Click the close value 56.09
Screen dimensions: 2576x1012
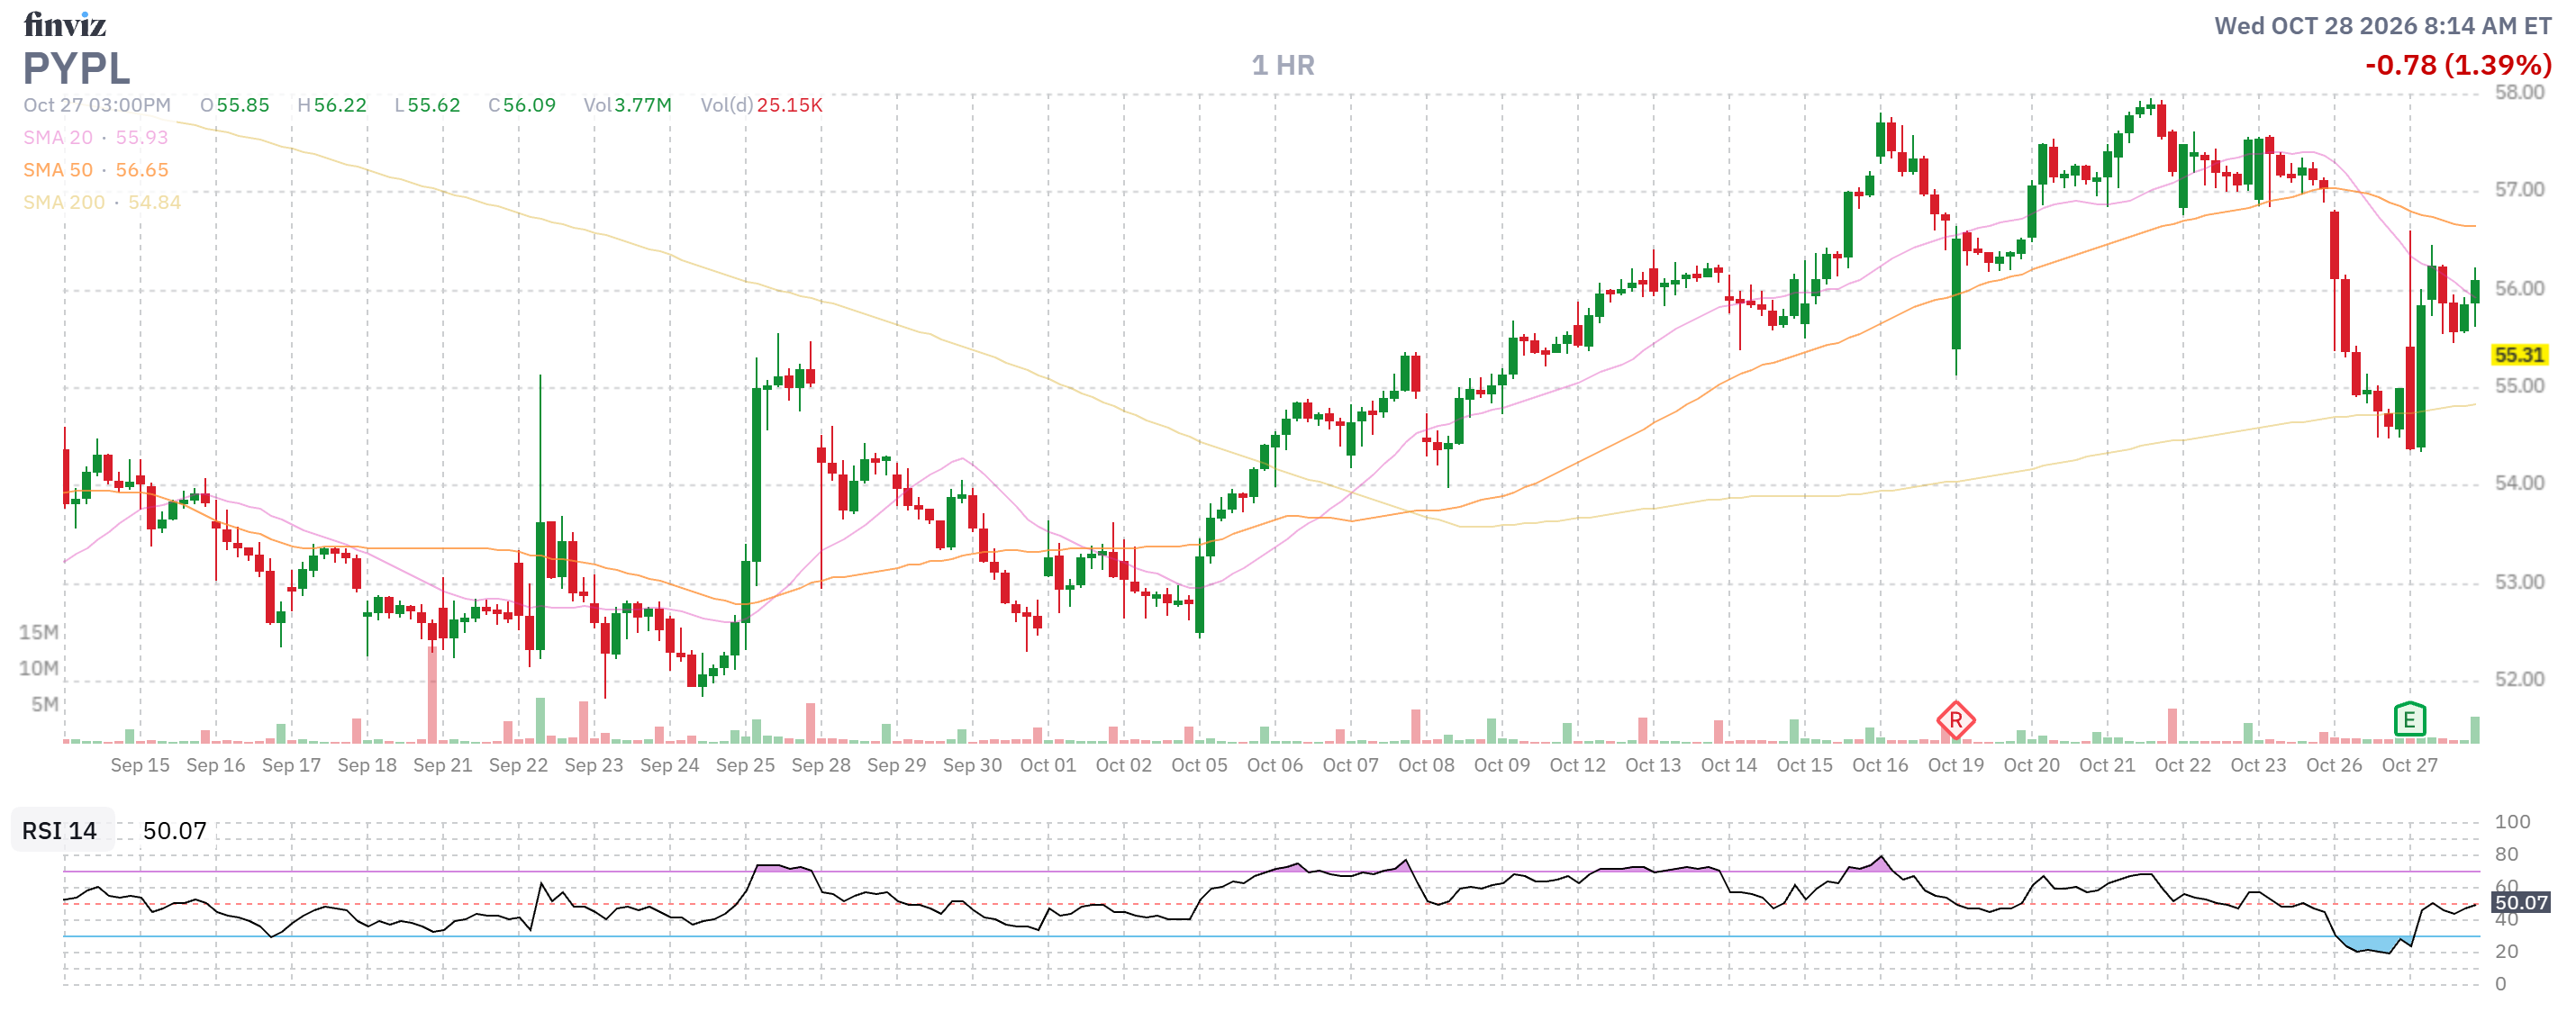click(529, 105)
